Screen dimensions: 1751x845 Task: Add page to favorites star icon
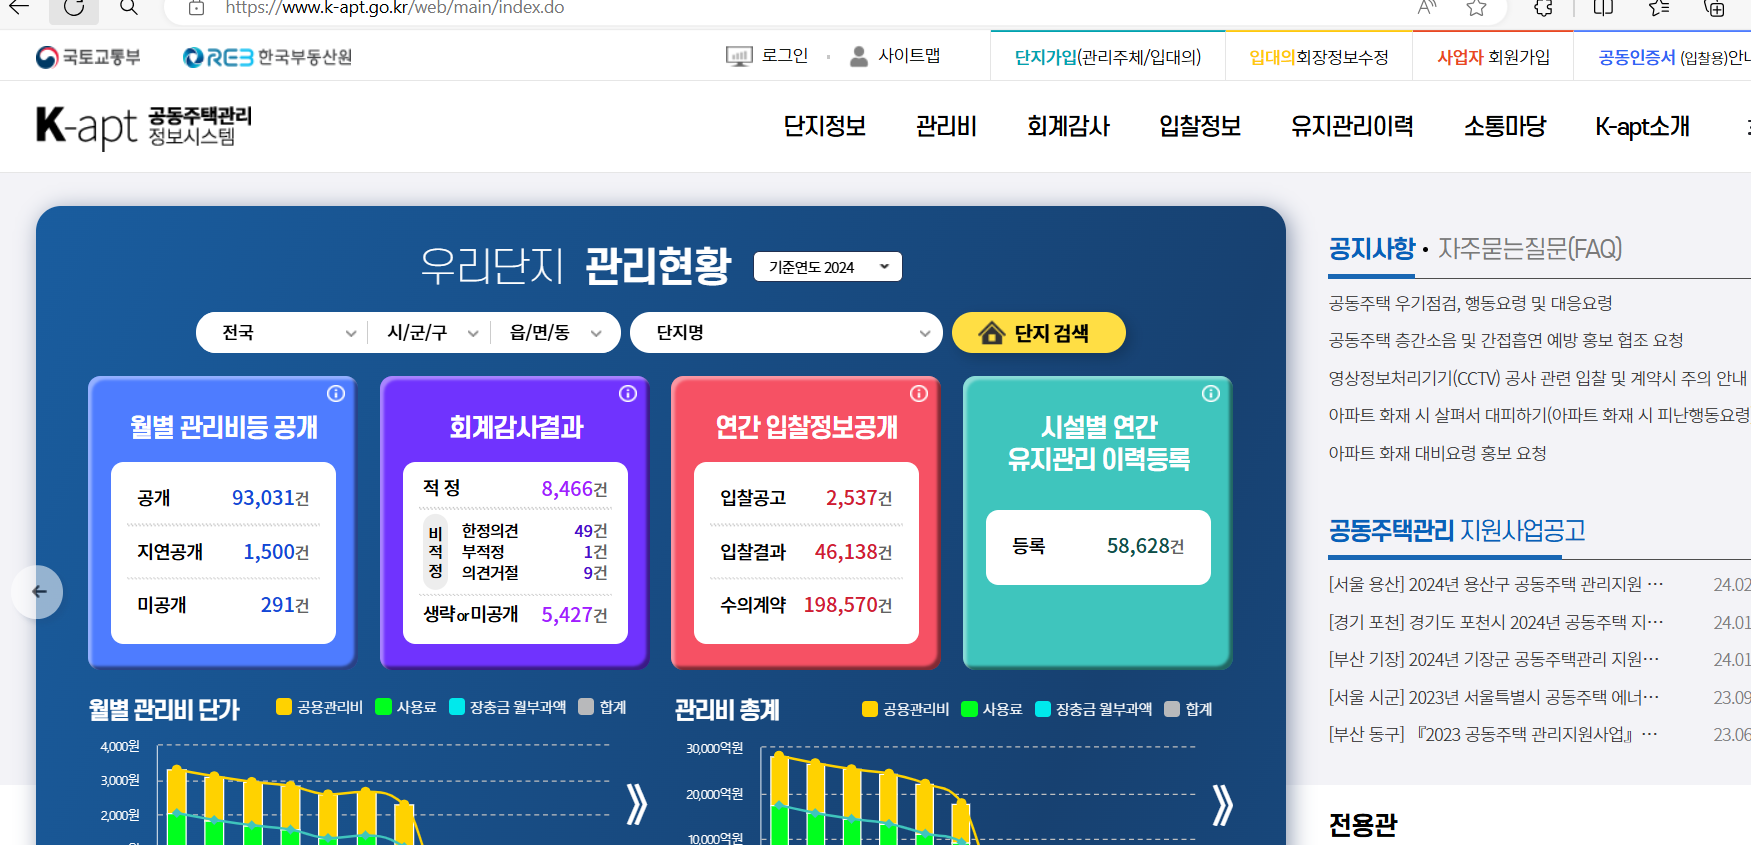coord(1476,8)
